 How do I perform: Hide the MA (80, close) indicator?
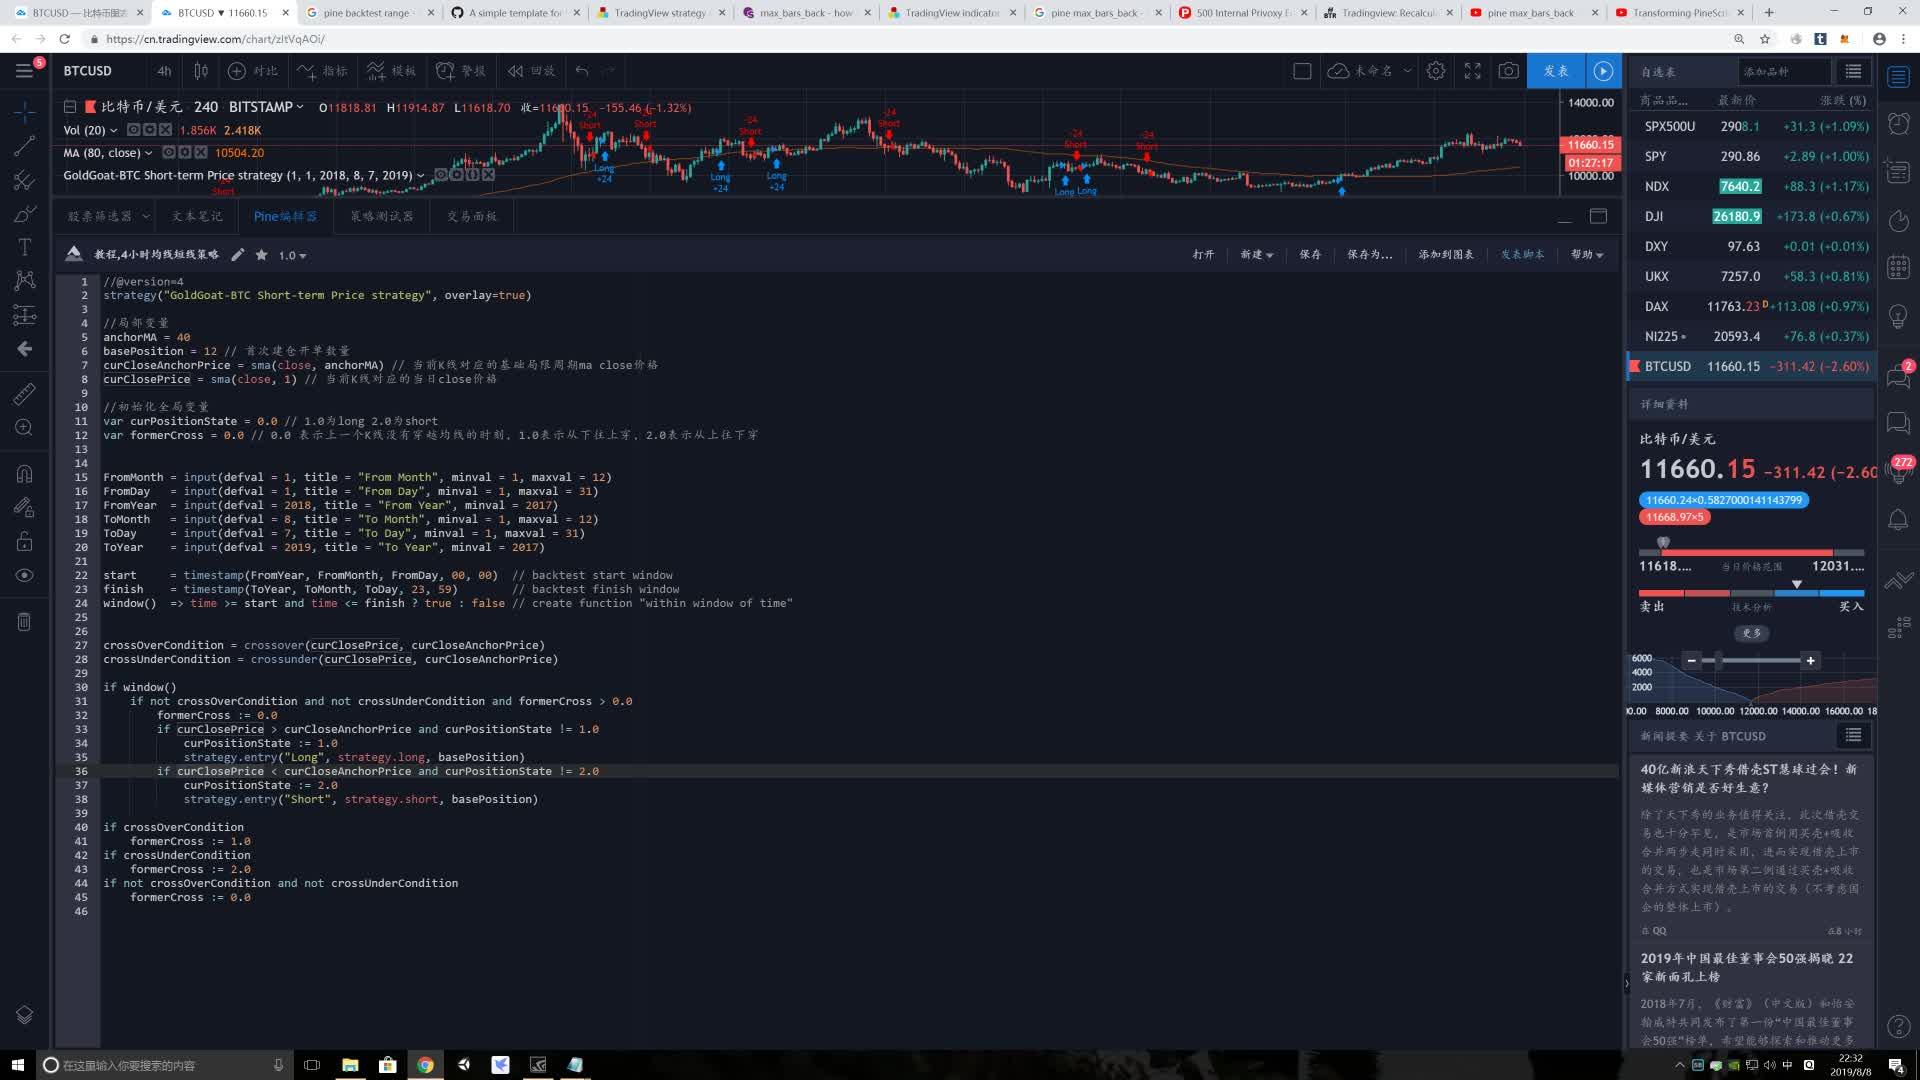click(x=168, y=152)
